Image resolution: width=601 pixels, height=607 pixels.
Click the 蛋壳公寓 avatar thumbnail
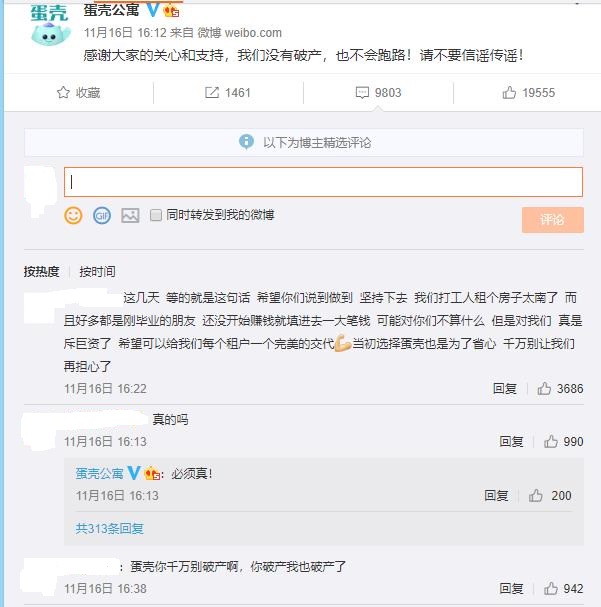pos(50,26)
